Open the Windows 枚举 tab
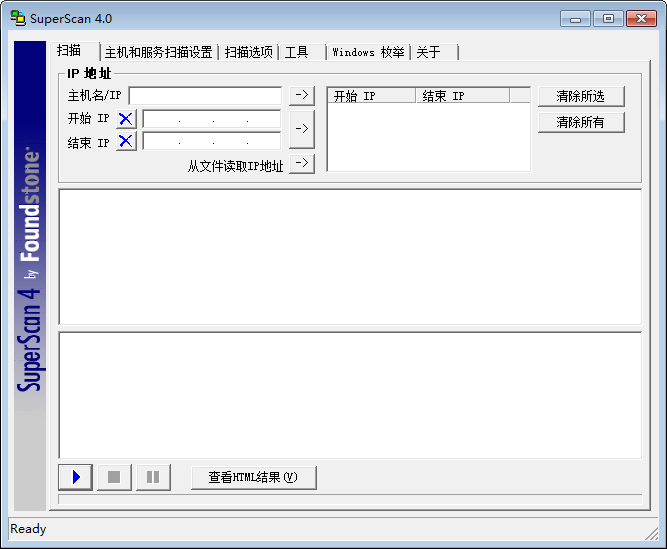Screen dimensions: 667x549 (368, 52)
